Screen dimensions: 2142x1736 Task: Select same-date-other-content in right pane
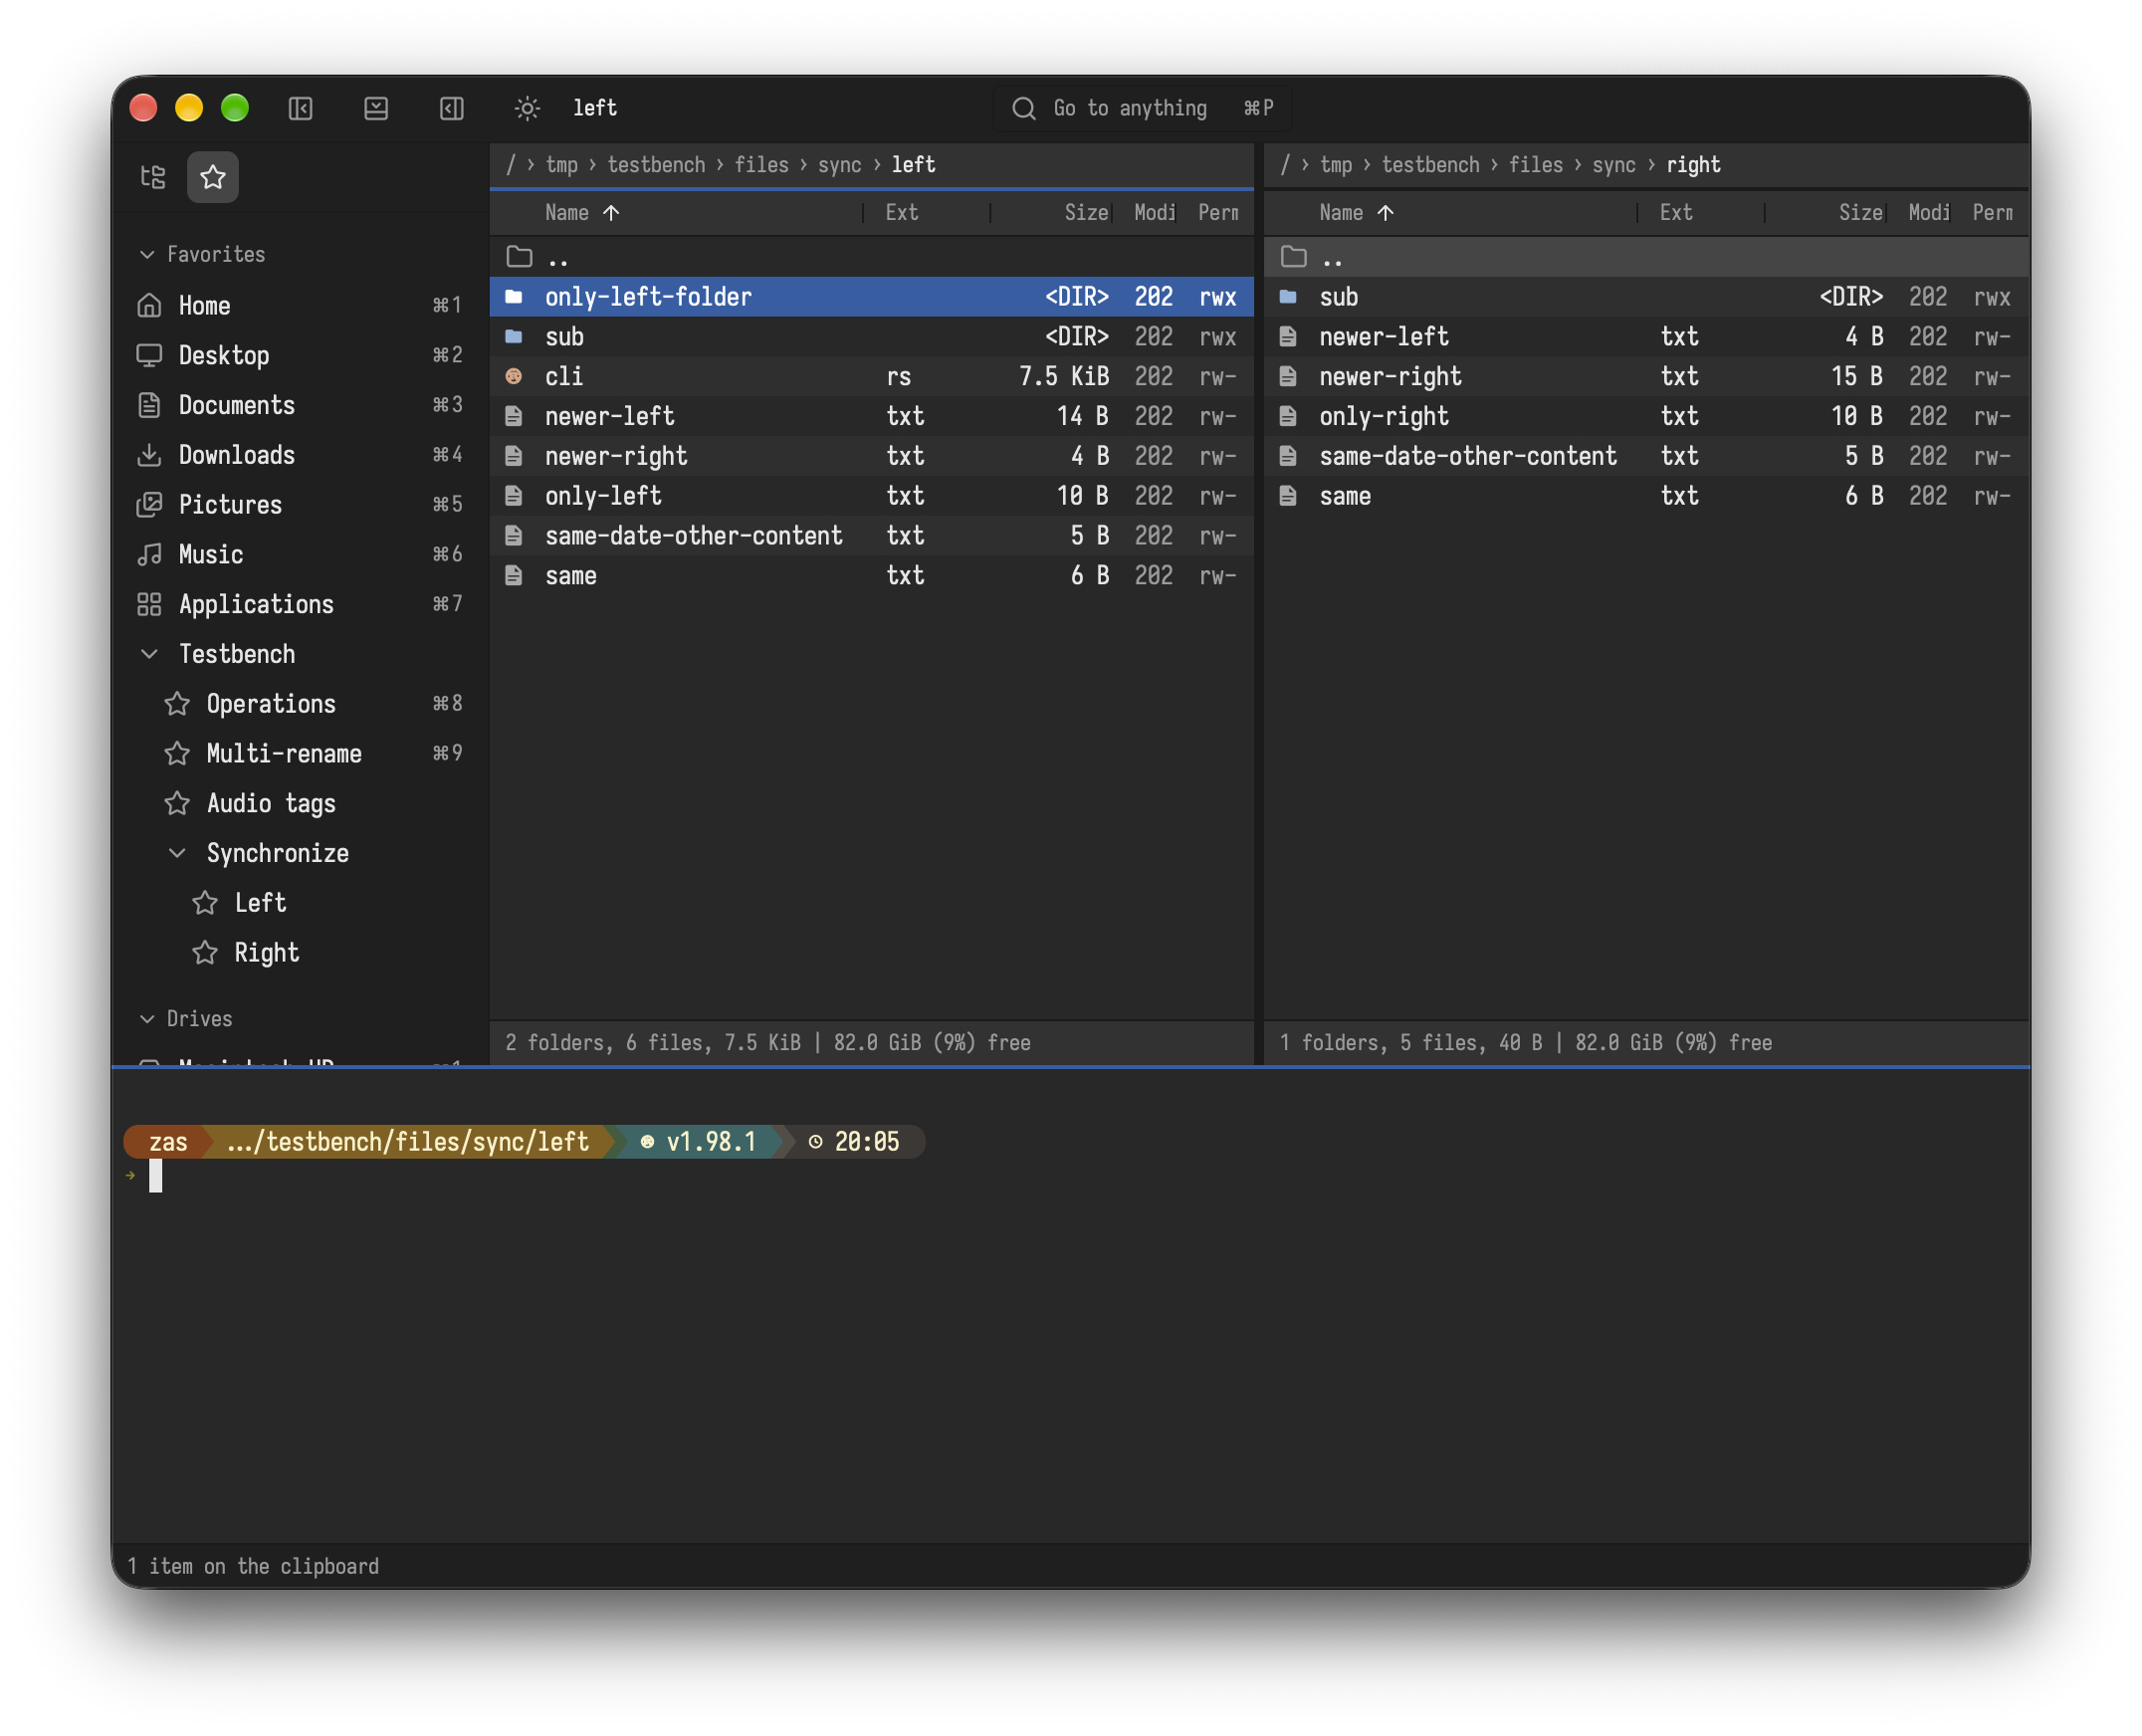1647,456
